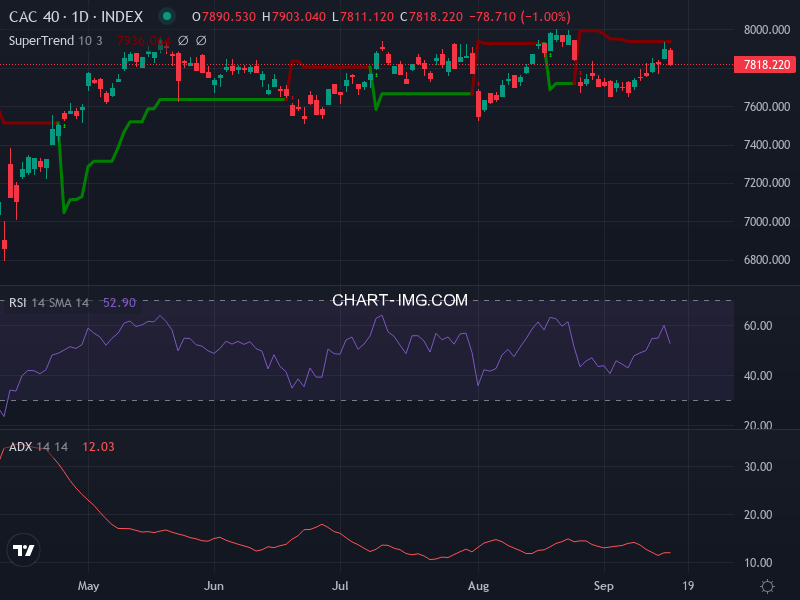This screenshot has width=800, height=600.
Task: Click the Jul label on time axis
Action: pyautogui.click(x=341, y=585)
